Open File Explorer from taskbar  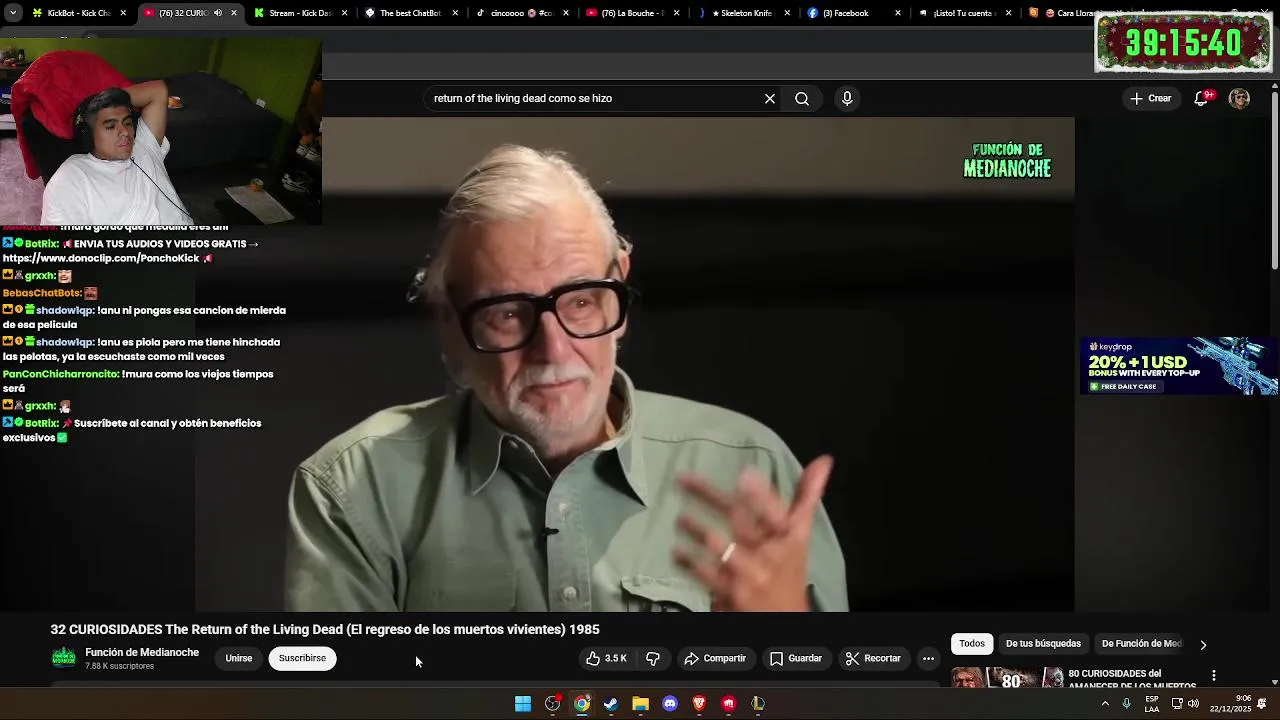point(640,704)
